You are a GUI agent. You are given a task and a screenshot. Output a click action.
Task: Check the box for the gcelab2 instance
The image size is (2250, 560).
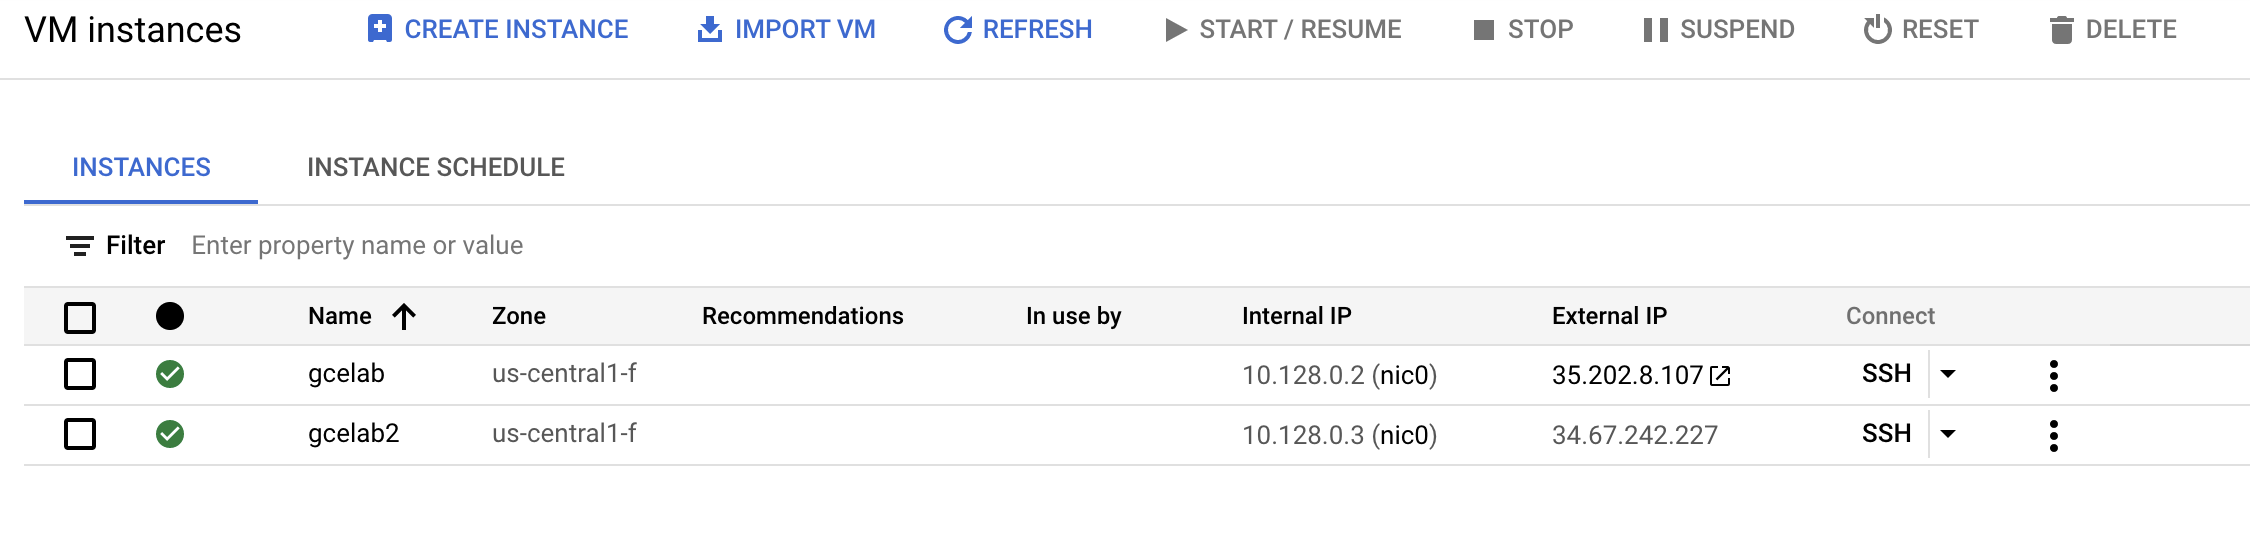(80, 435)
